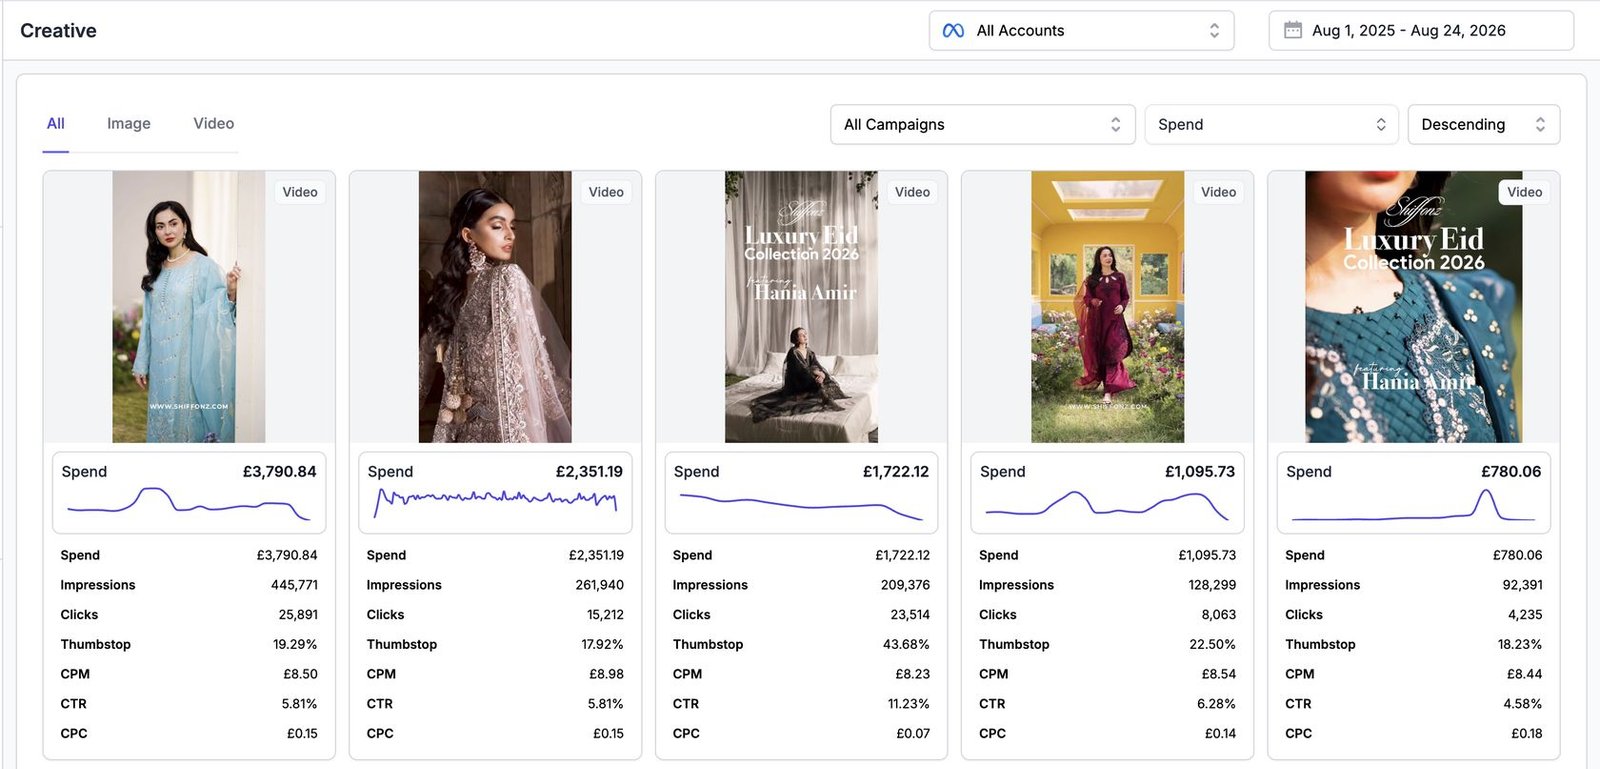Click the CPM value £8.44
The image size is (1600, 769).
1524,674
